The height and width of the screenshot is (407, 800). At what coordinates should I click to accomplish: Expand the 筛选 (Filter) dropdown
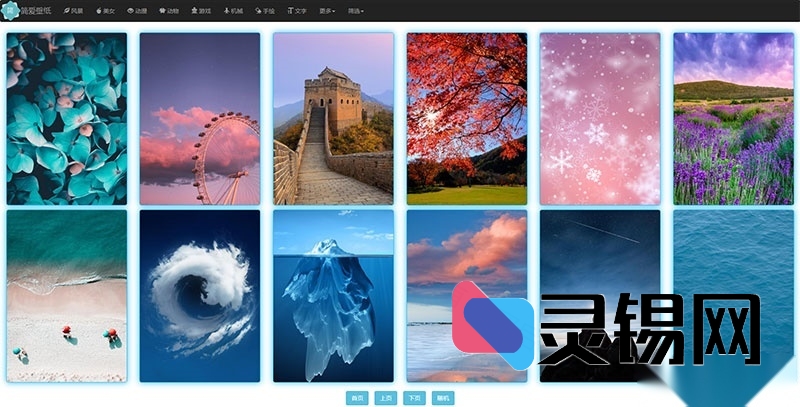point(356,10)
